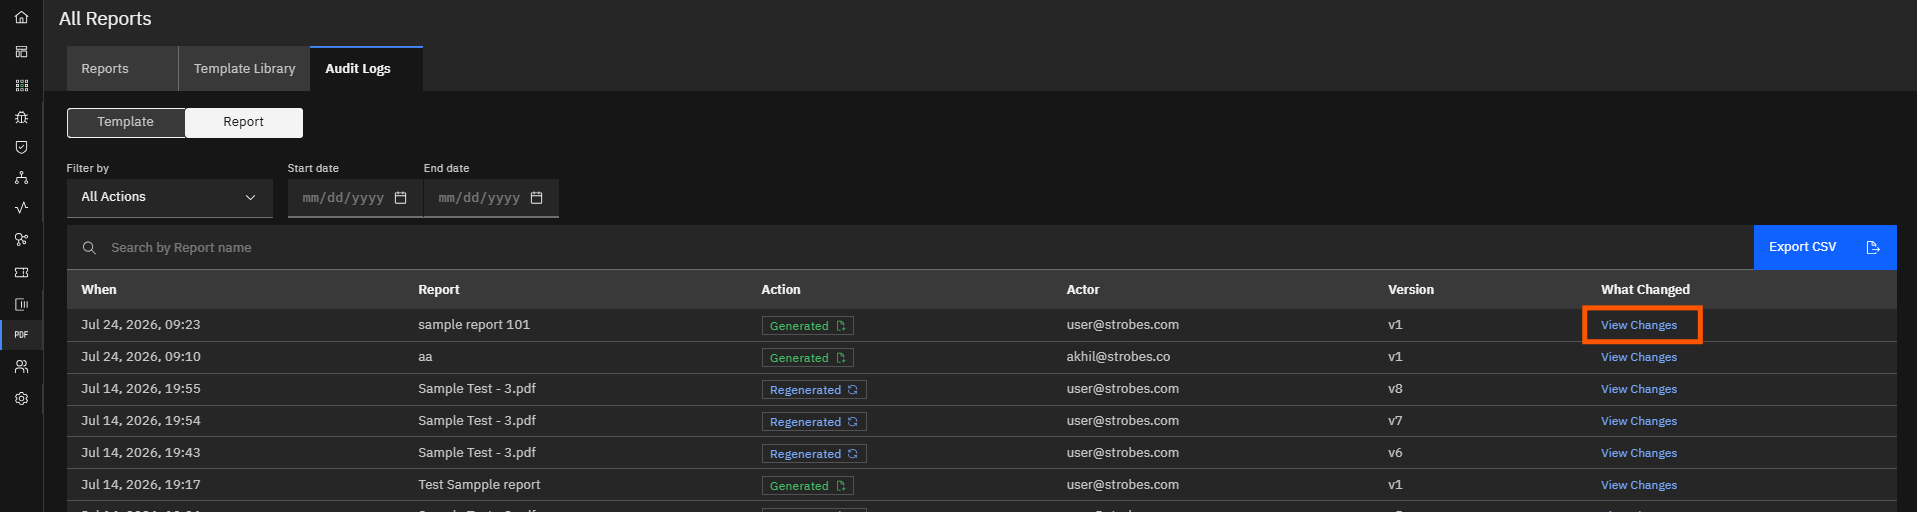Click the What Changed column header

click(1645, 290)
